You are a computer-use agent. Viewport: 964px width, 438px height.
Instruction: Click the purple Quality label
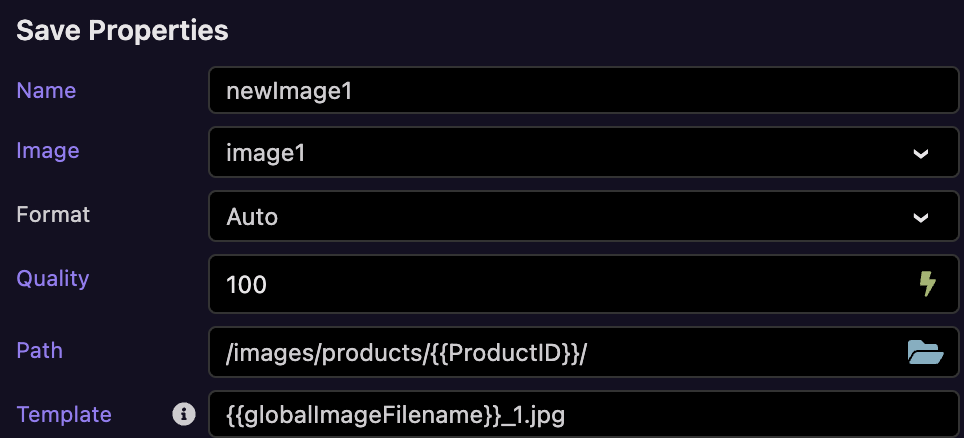pyautogui.click(x=52, y=279)
